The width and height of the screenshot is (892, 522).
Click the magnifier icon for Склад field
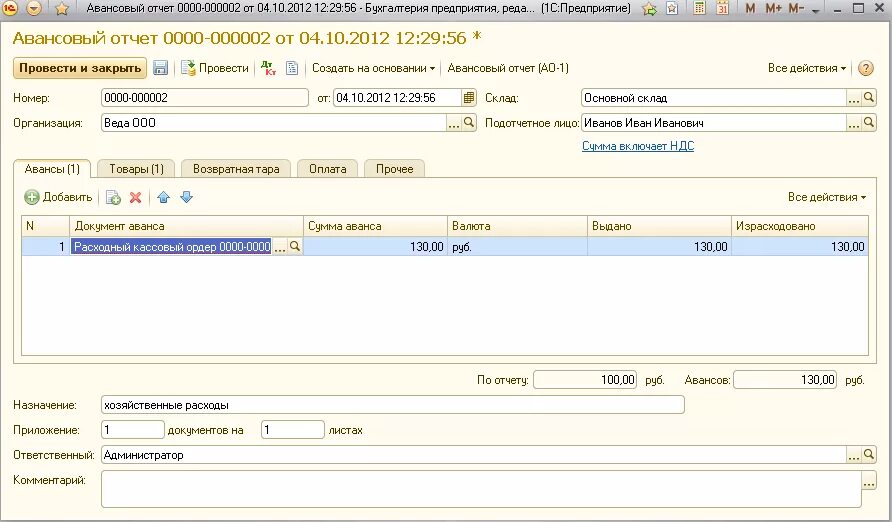point(869,98)
